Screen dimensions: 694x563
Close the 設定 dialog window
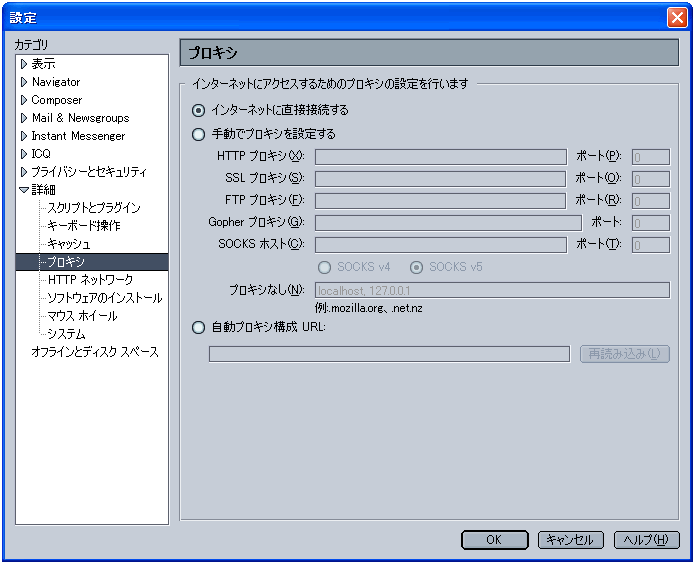pos(677,18)
